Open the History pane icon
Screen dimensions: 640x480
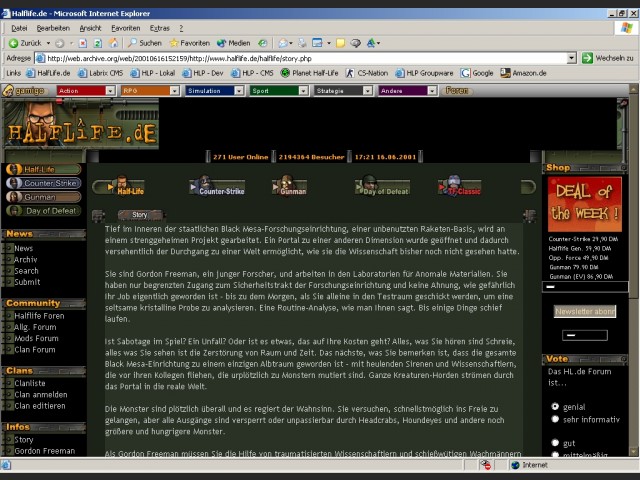click(262, 43)
